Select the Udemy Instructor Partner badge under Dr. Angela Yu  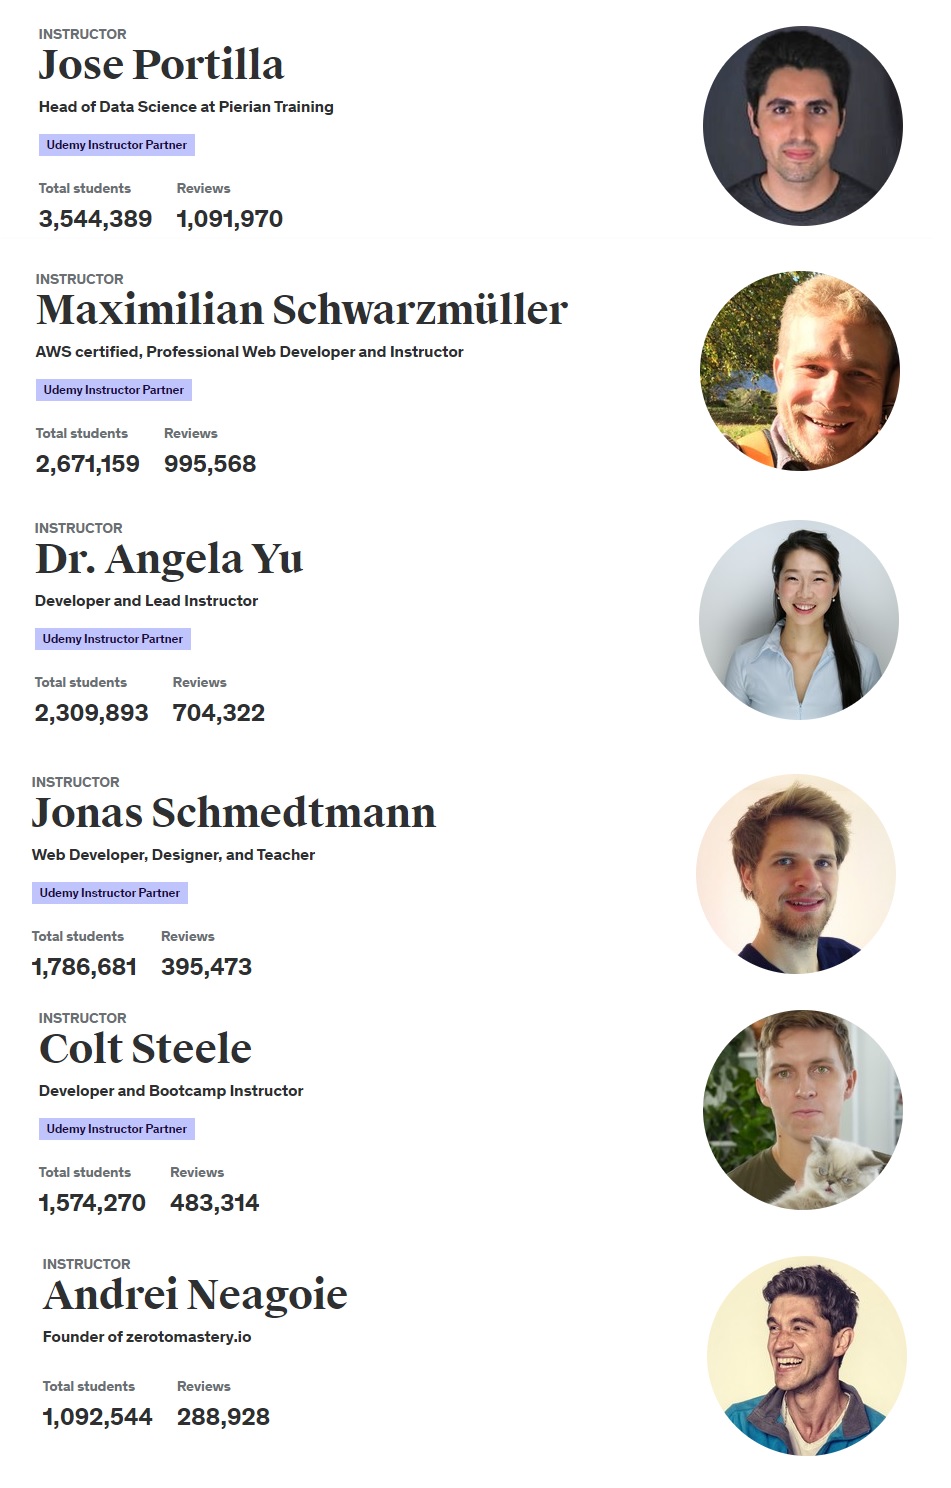(113, 639)
